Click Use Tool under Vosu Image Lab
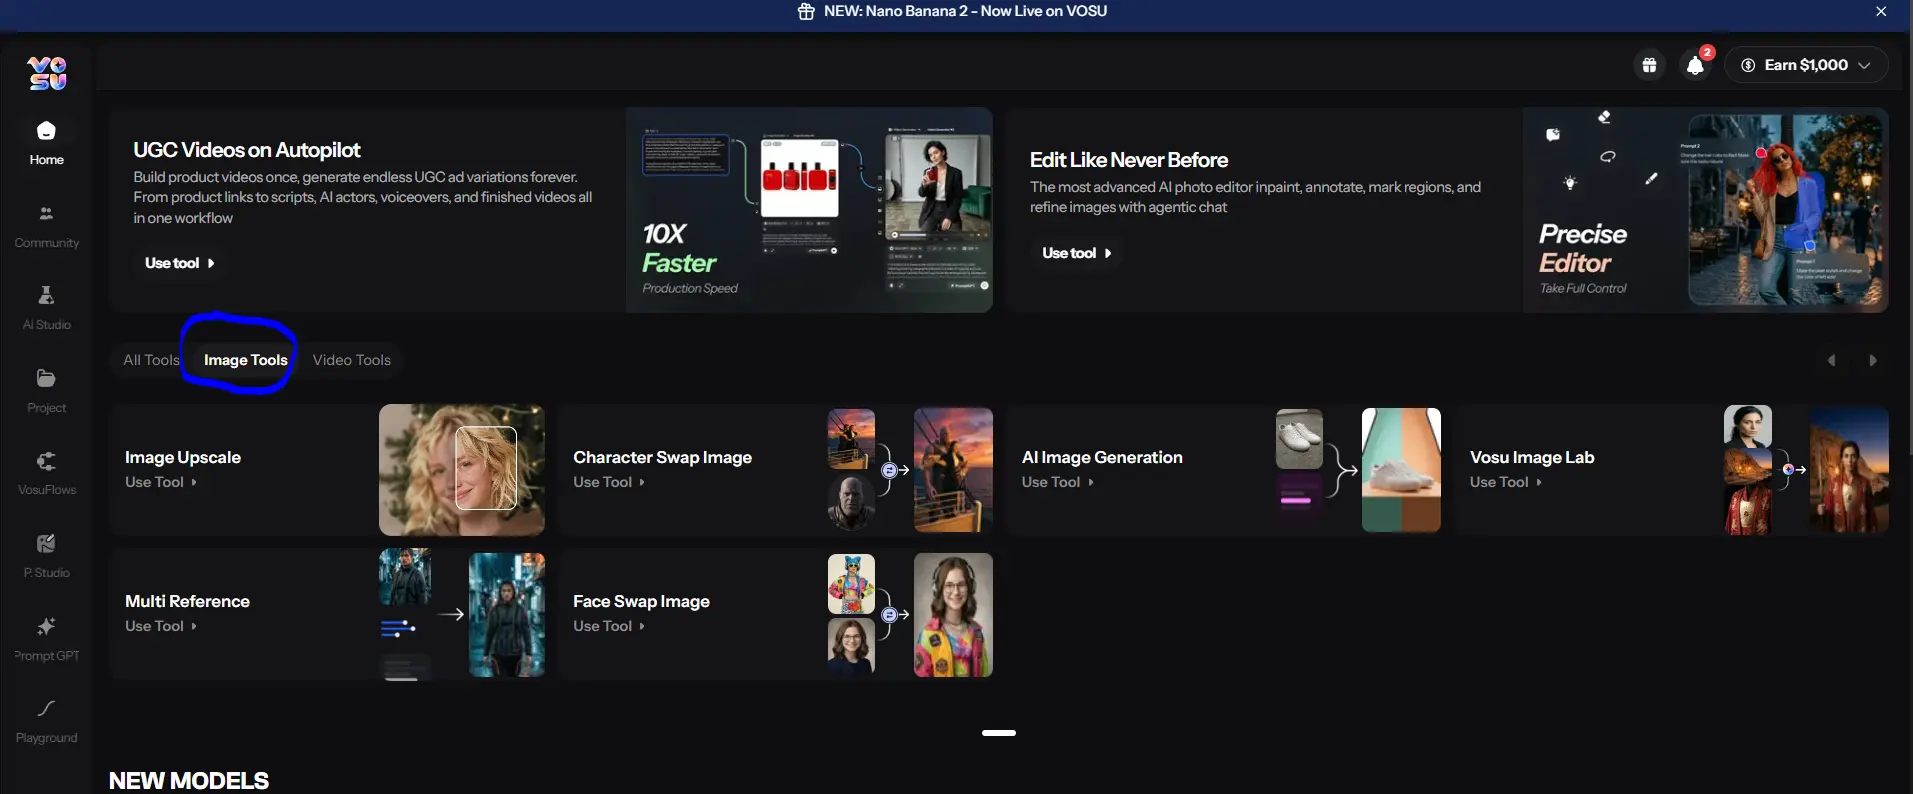1913x794 pixels. click(x=1506, y=482)
